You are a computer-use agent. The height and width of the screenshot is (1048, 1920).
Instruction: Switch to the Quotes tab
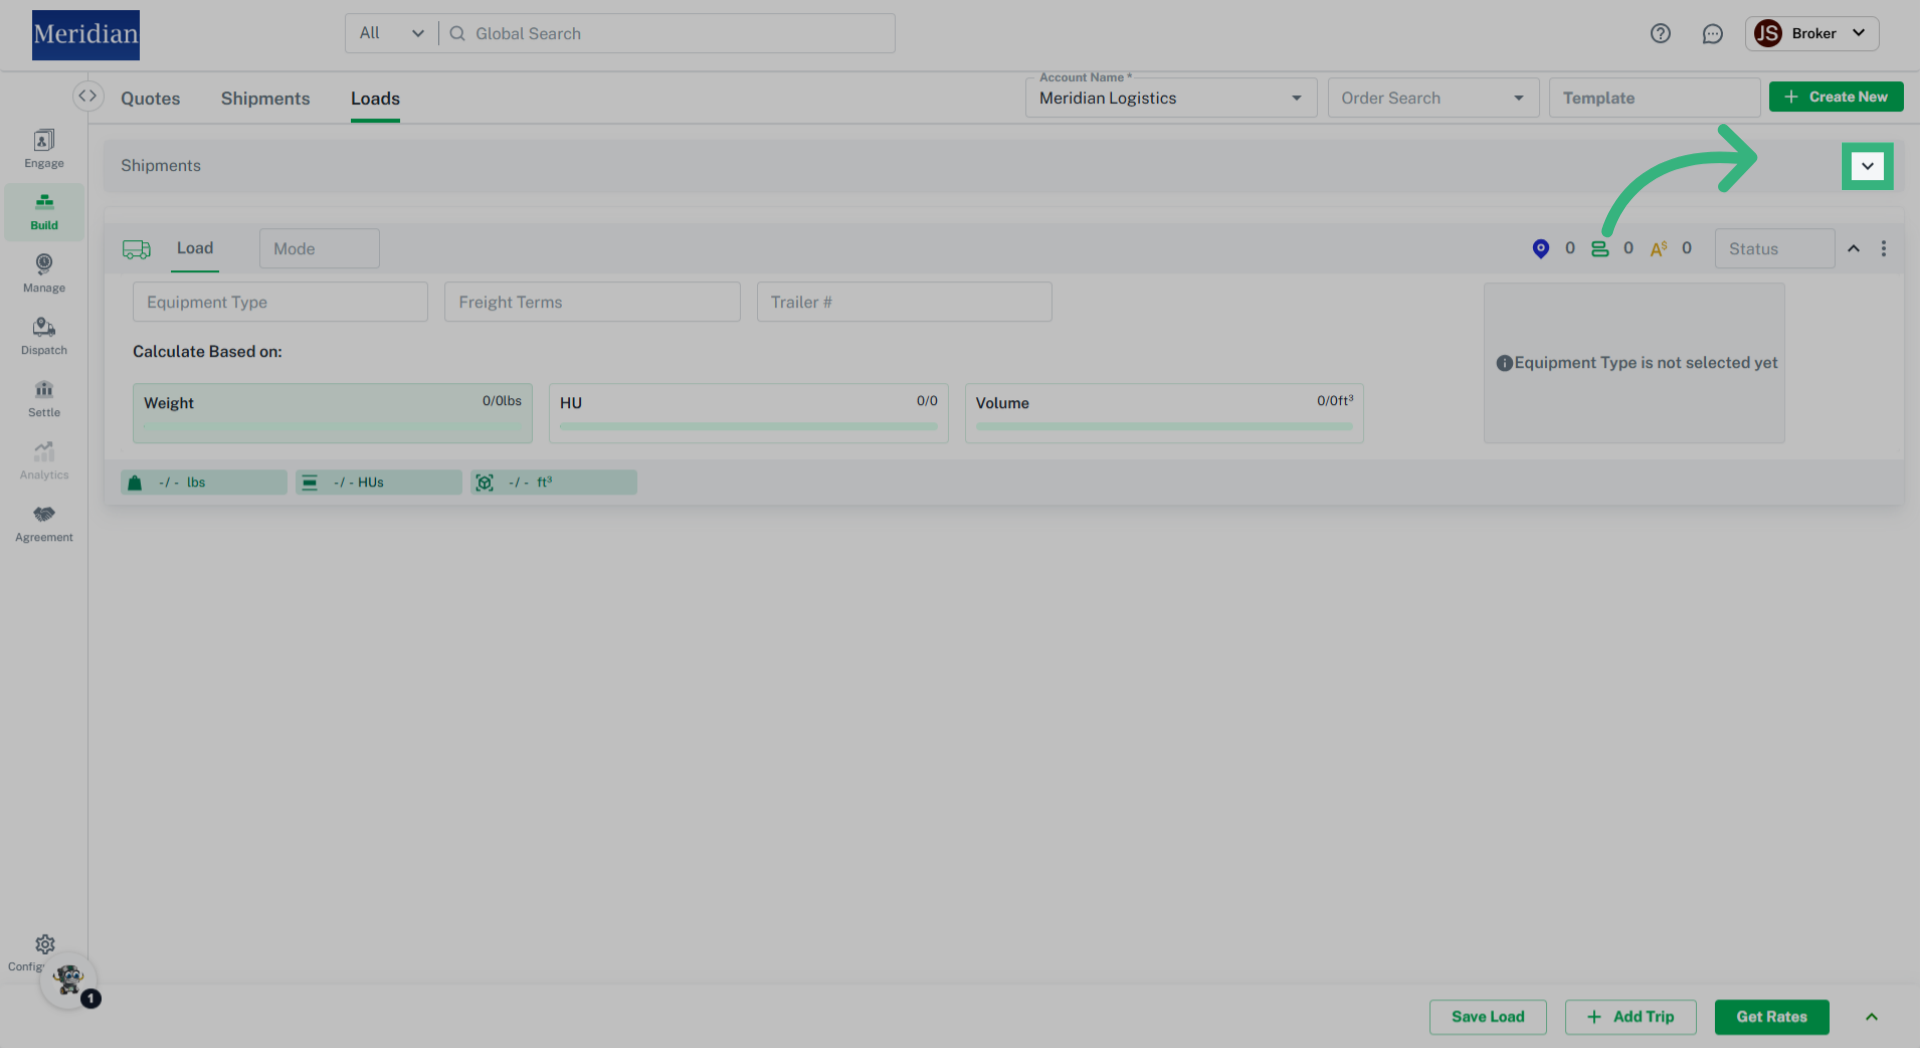[150, 98]
